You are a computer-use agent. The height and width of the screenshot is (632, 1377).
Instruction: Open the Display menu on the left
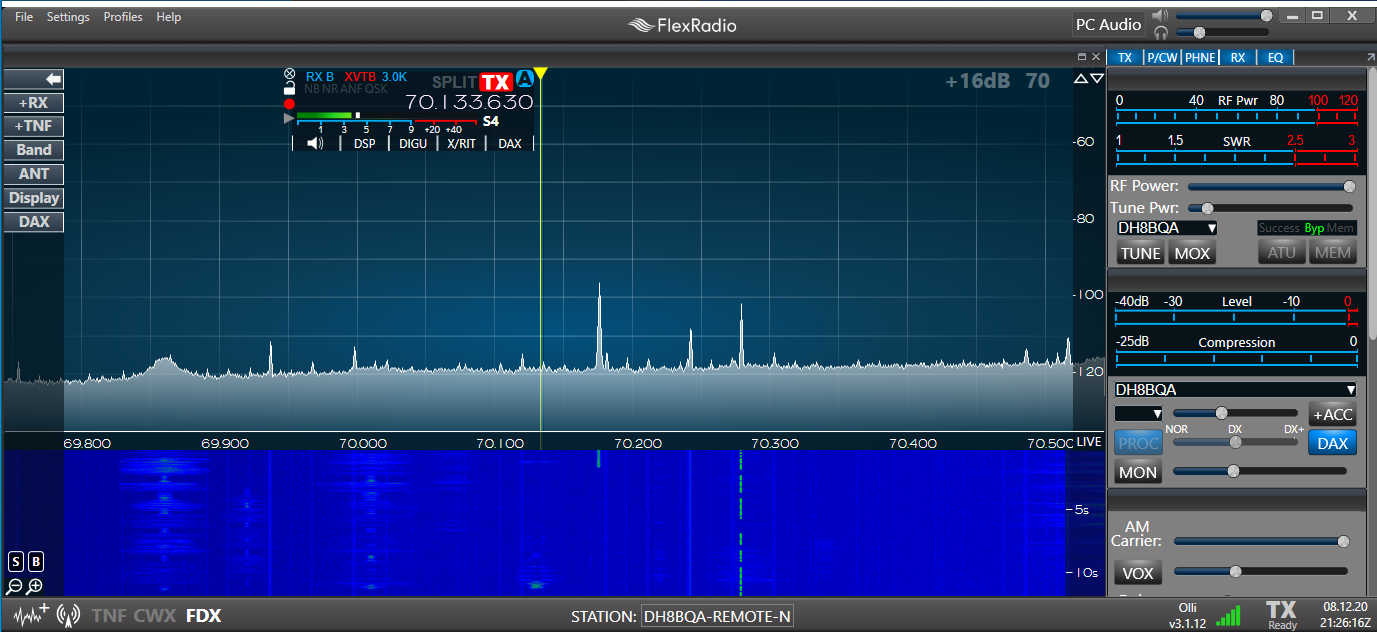click(34, 198)
